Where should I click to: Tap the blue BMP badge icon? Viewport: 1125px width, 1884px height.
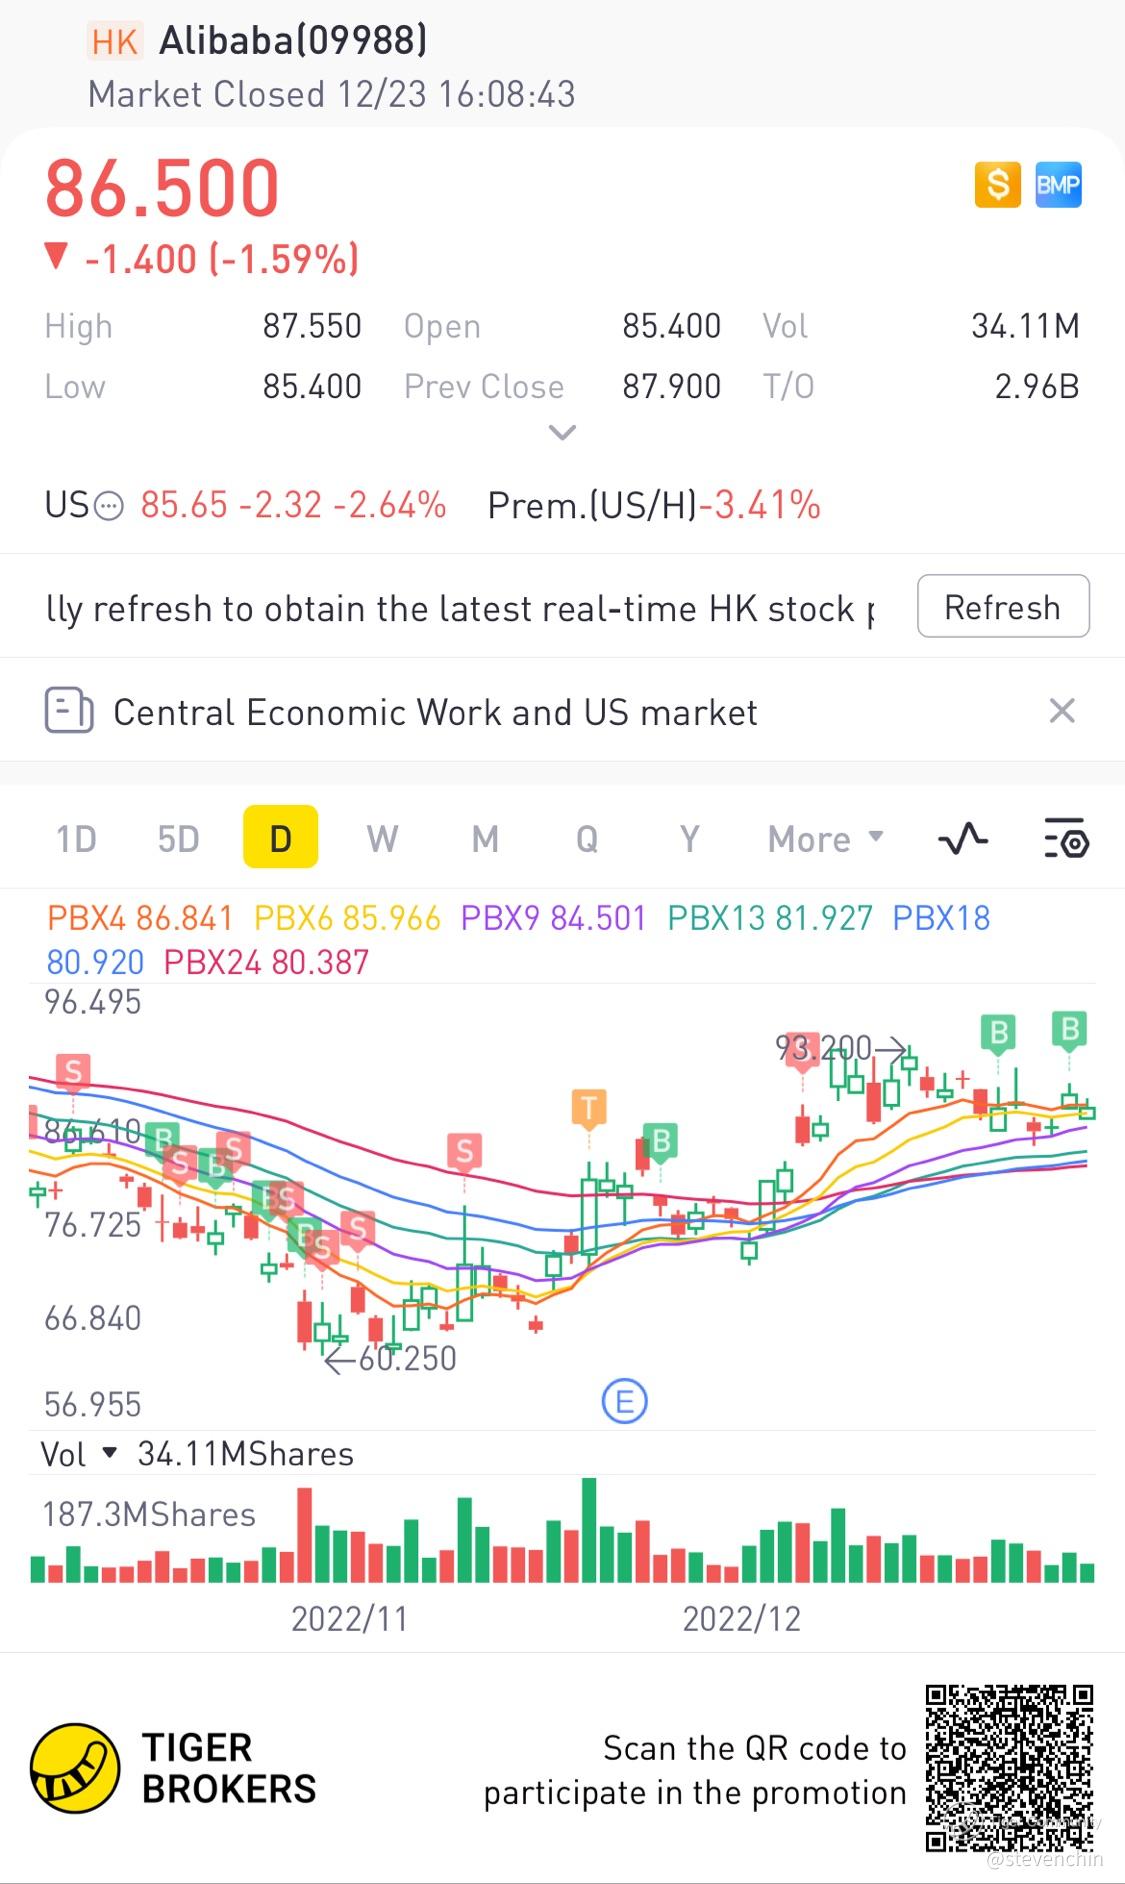tap(1058, 185)
